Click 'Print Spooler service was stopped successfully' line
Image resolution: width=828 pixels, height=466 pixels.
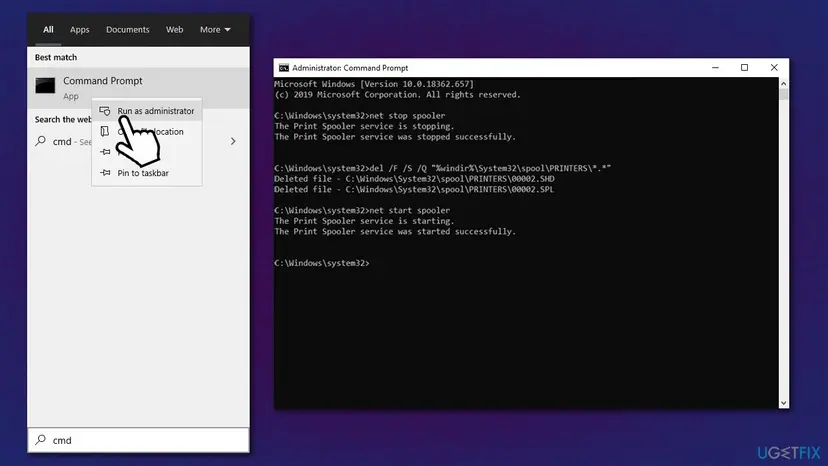395,137
